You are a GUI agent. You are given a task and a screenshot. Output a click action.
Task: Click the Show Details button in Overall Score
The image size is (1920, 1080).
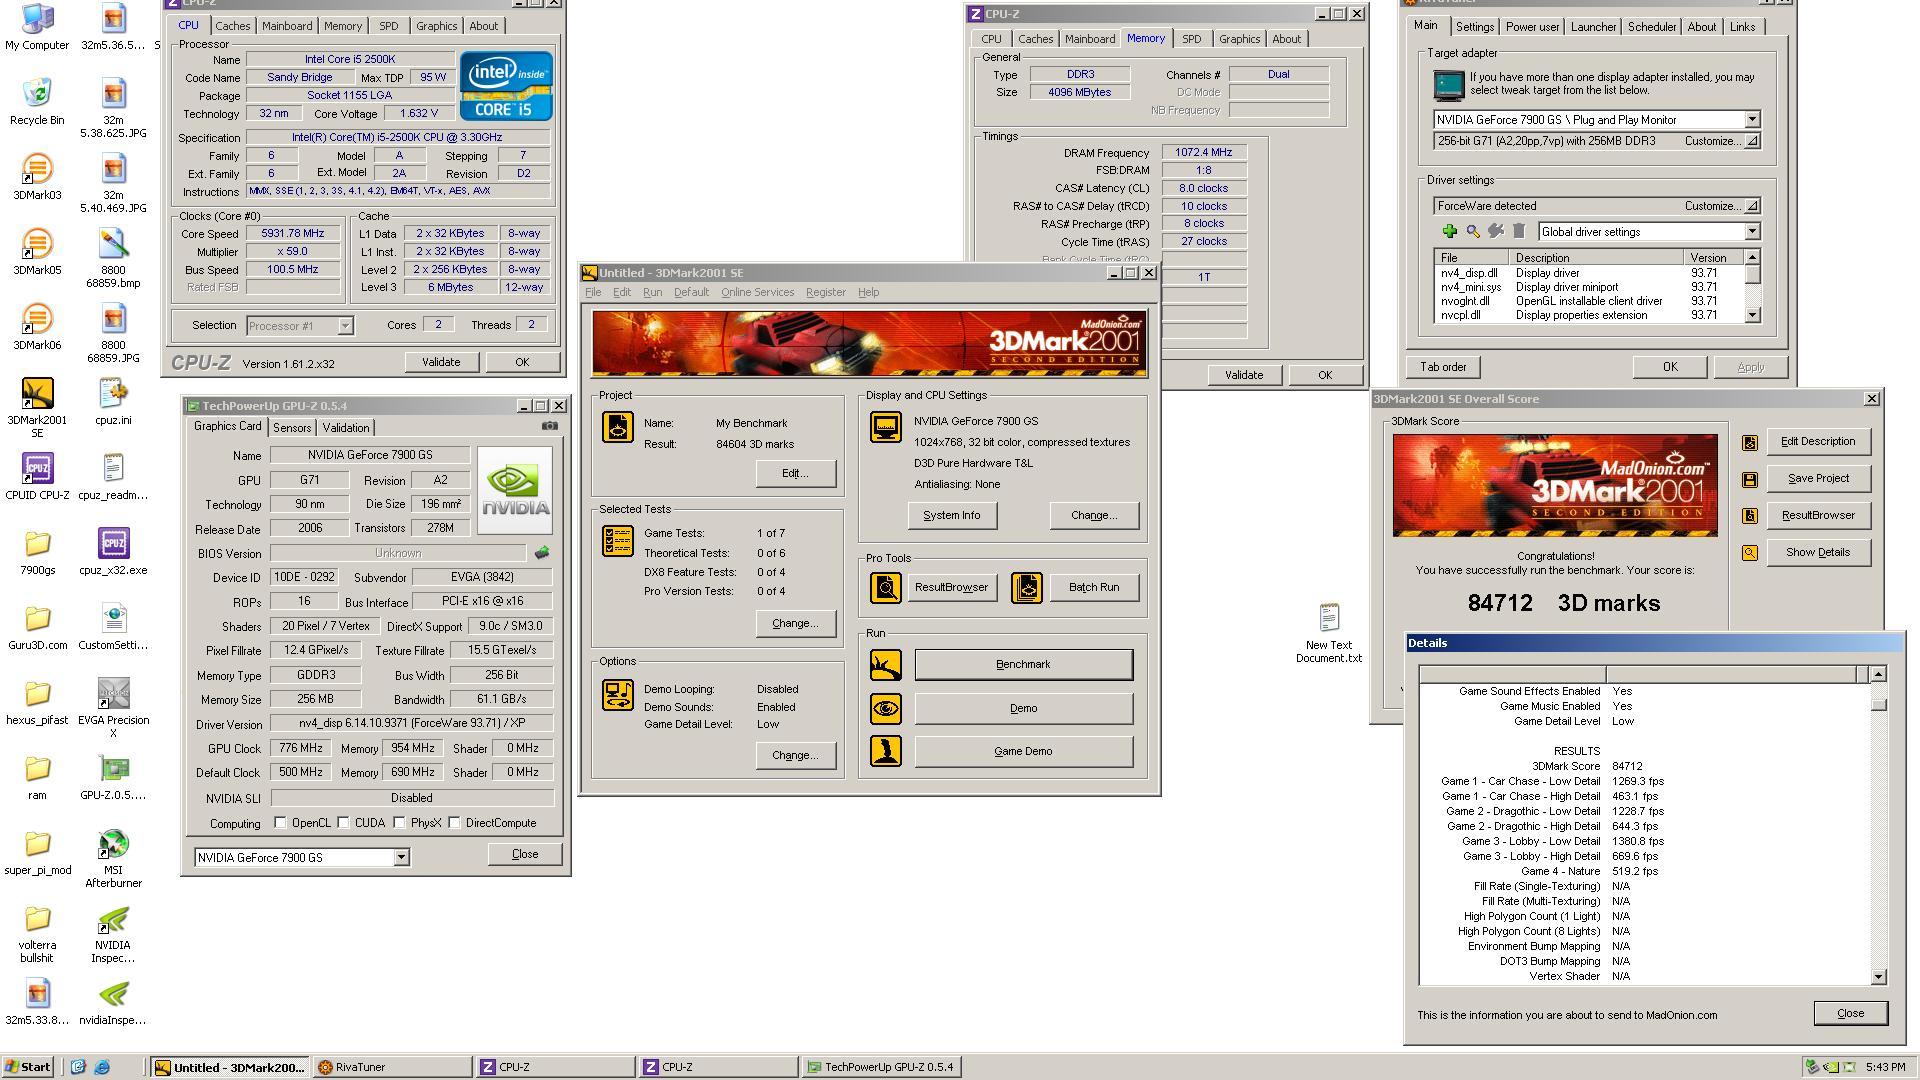[x=1818, y=553]
